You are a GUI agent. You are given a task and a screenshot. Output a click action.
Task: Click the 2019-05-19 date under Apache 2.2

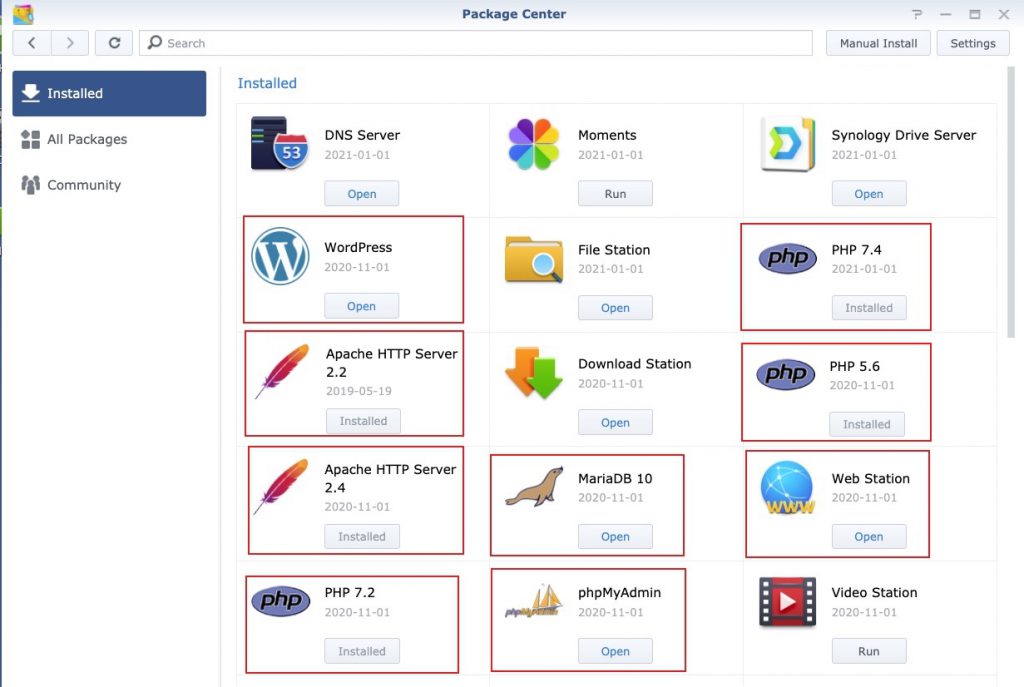coord(359,391)
